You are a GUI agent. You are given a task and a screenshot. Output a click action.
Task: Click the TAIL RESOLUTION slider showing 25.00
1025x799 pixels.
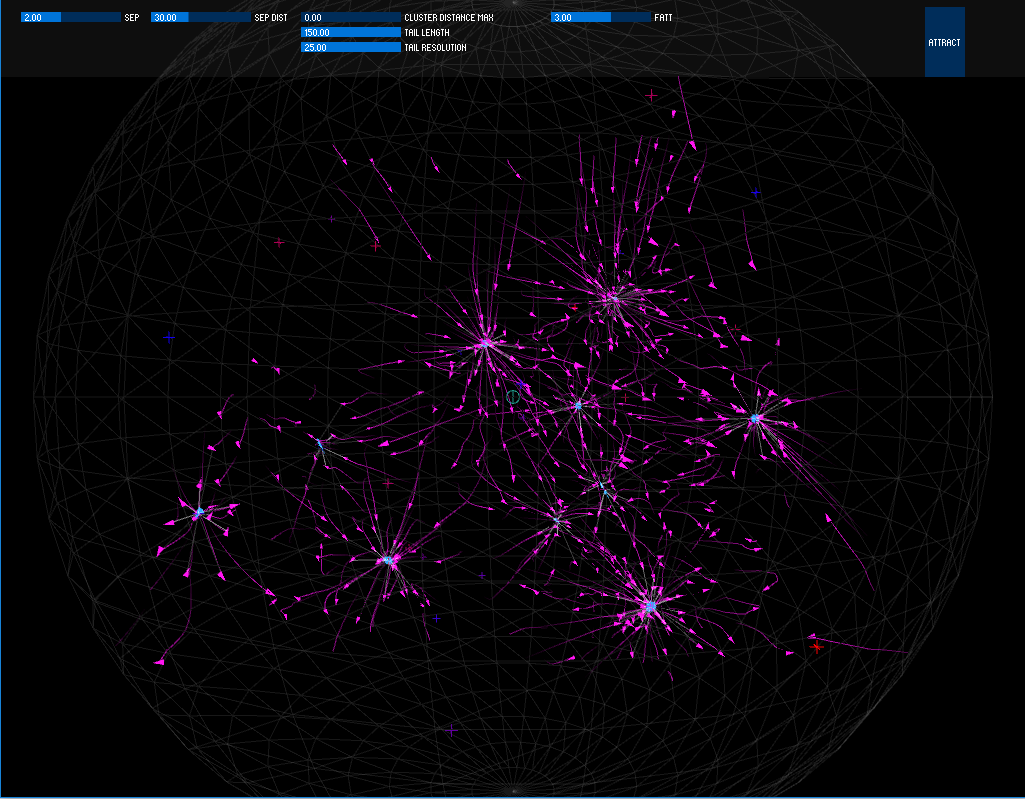352,47
